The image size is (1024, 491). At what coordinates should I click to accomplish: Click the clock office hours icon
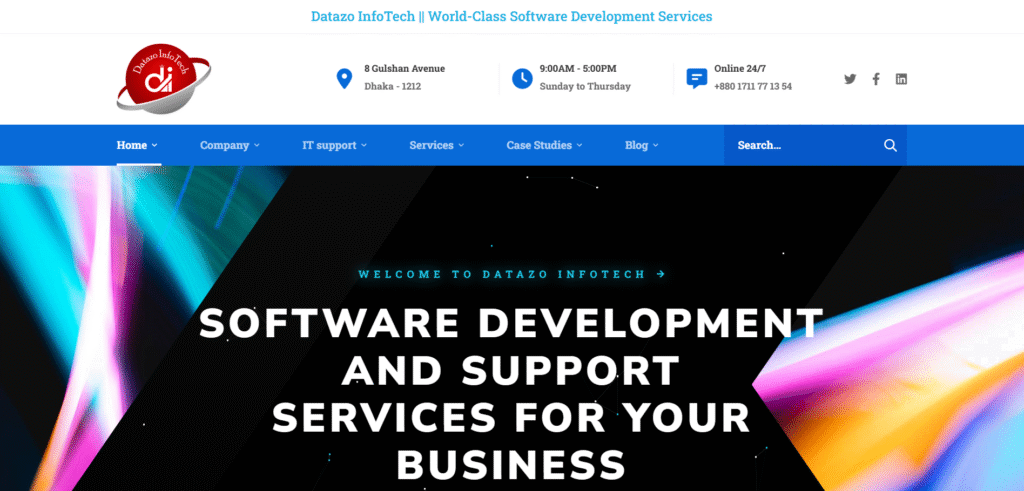tap(522, 78)
